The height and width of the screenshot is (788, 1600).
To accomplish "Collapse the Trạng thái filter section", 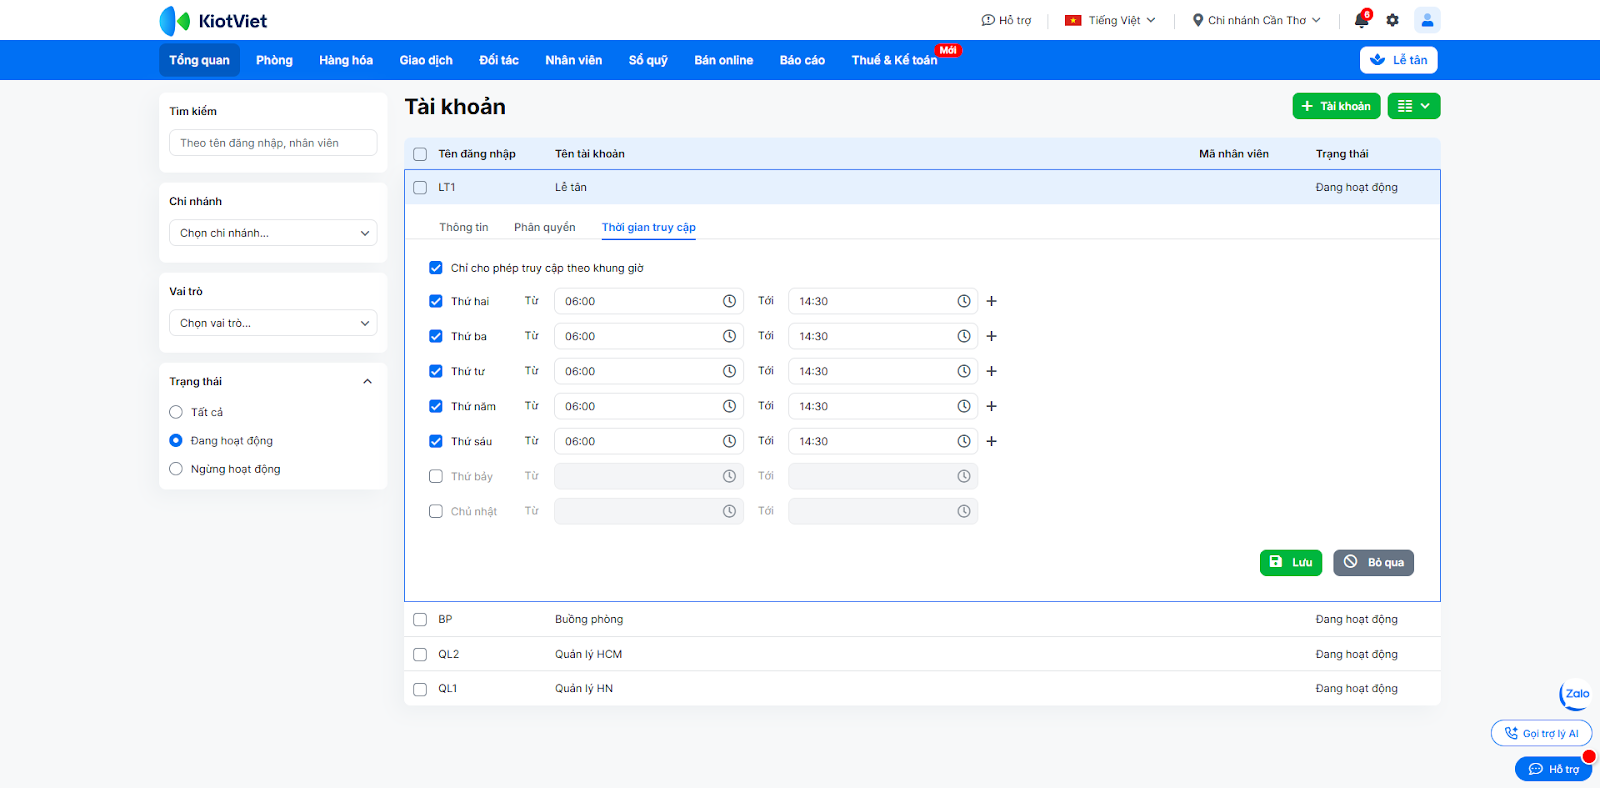I will click(x=367, y=381).
